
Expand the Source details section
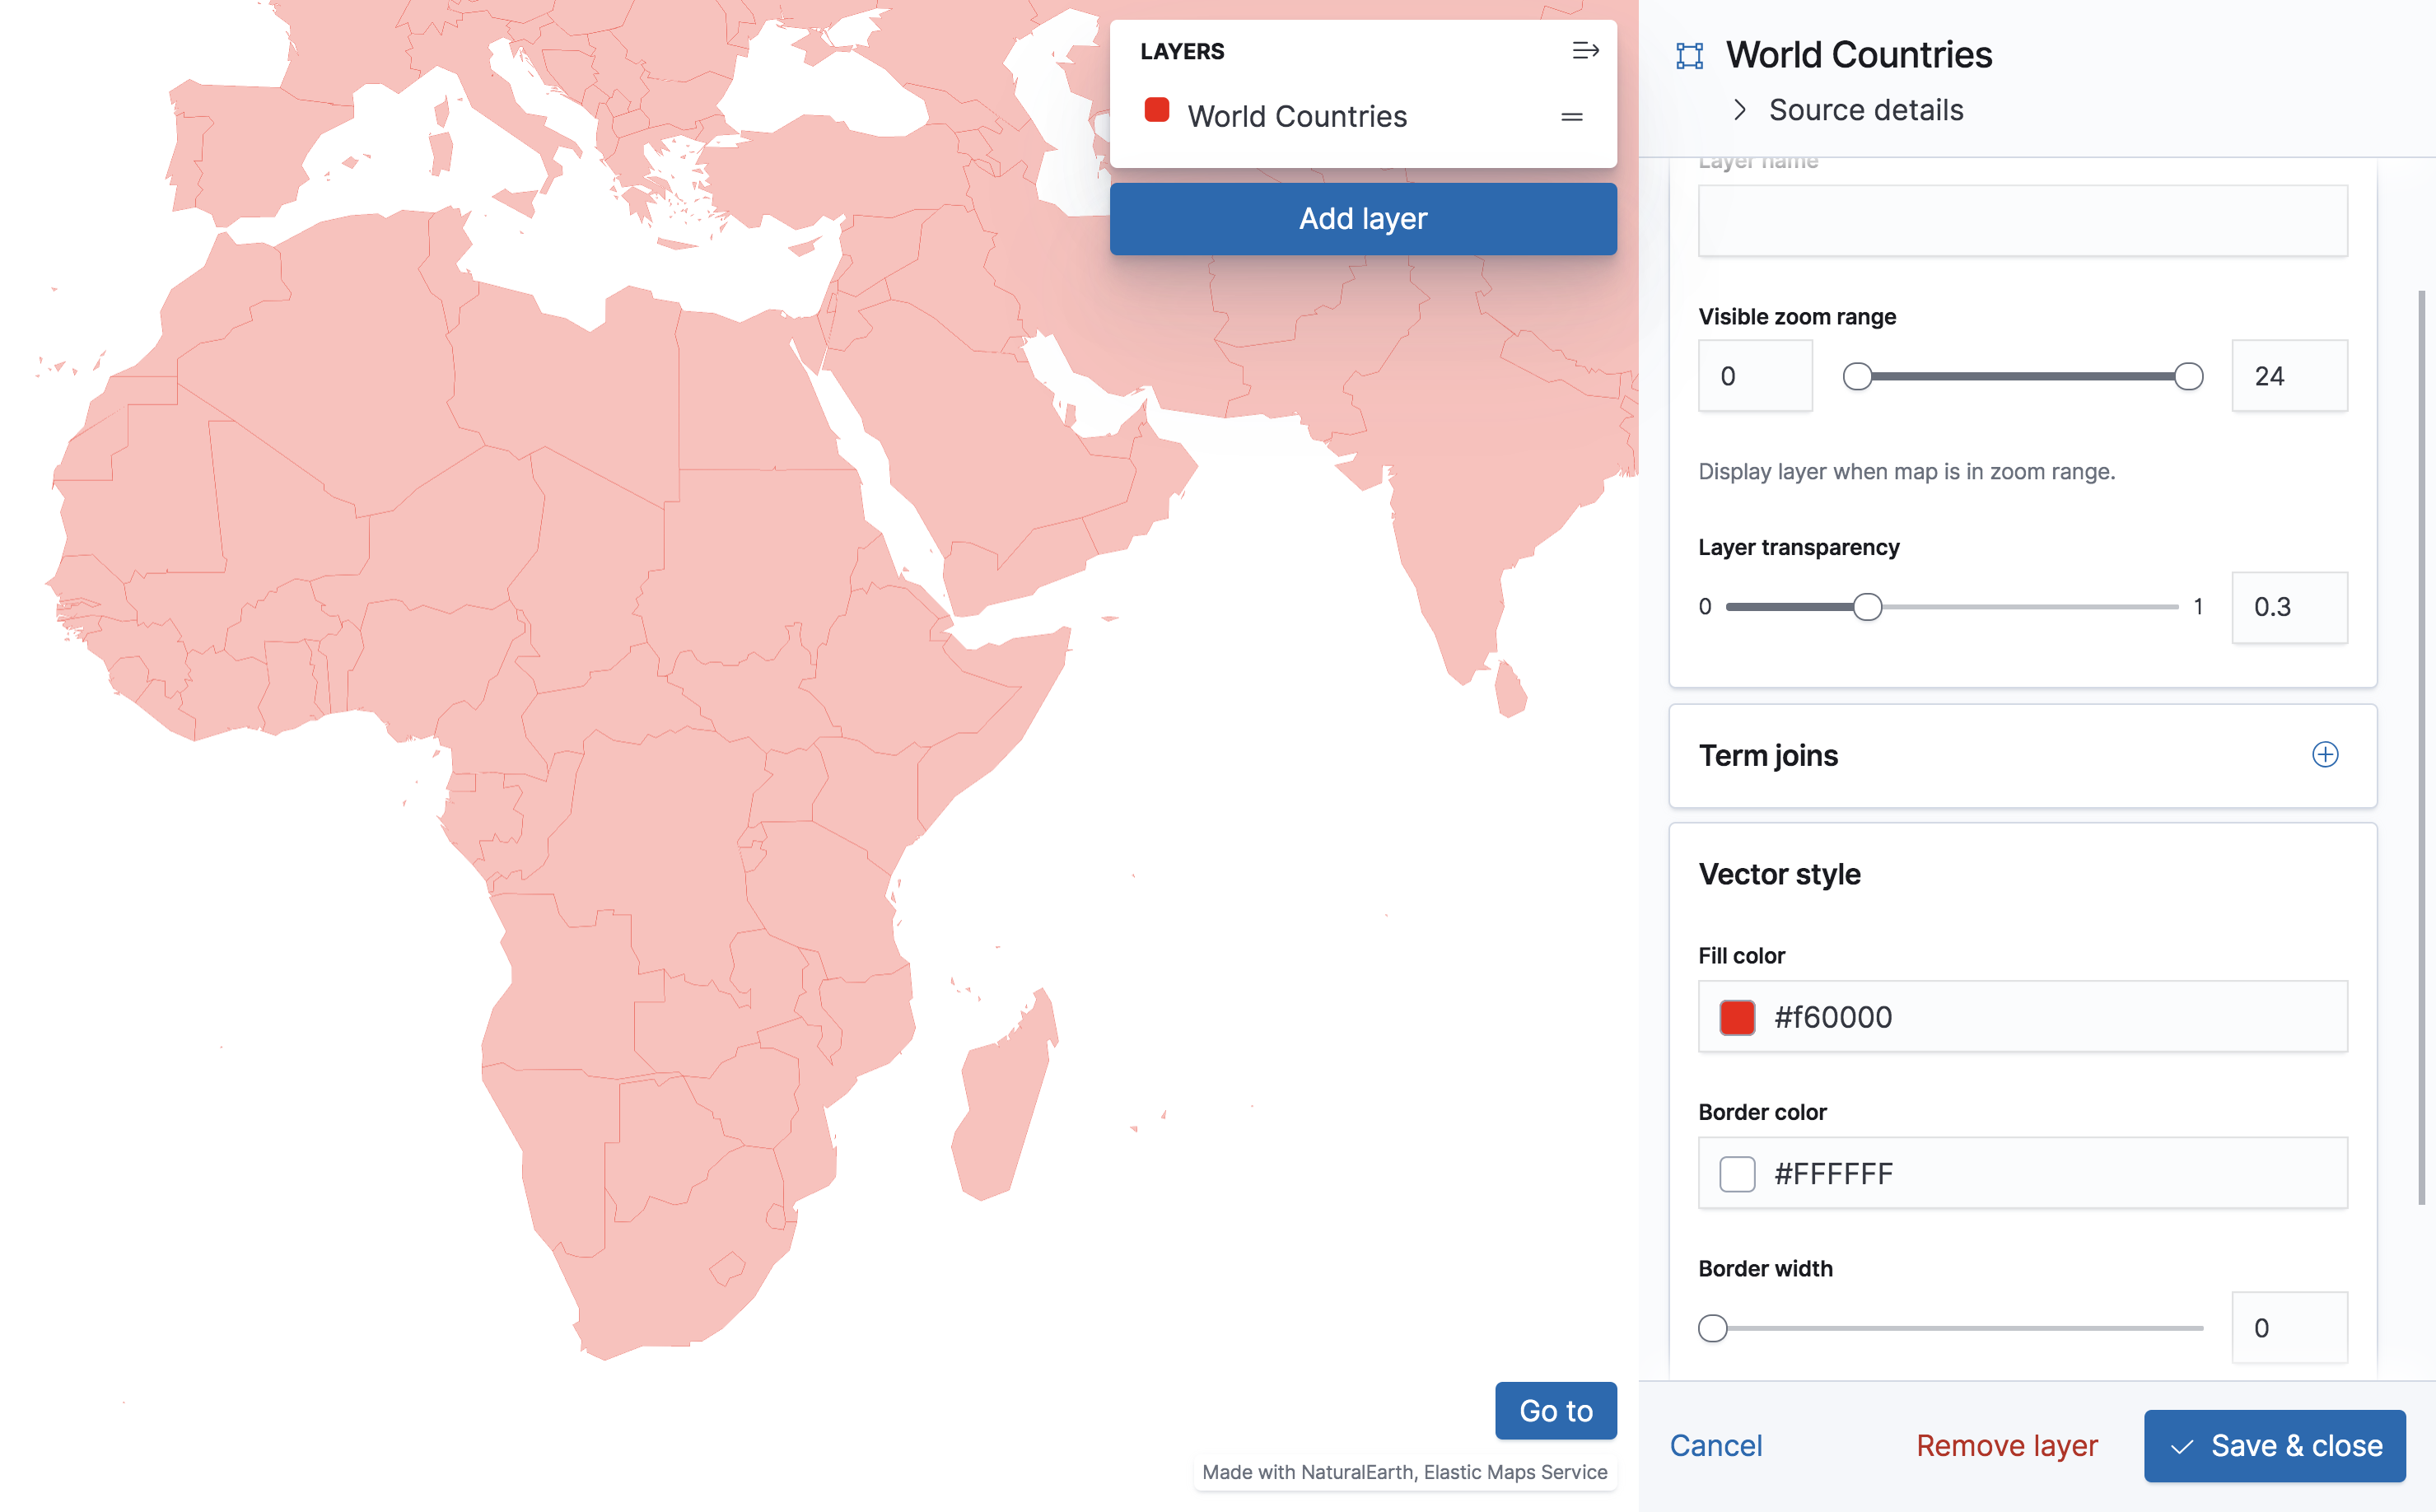[x=1742, y=110]
